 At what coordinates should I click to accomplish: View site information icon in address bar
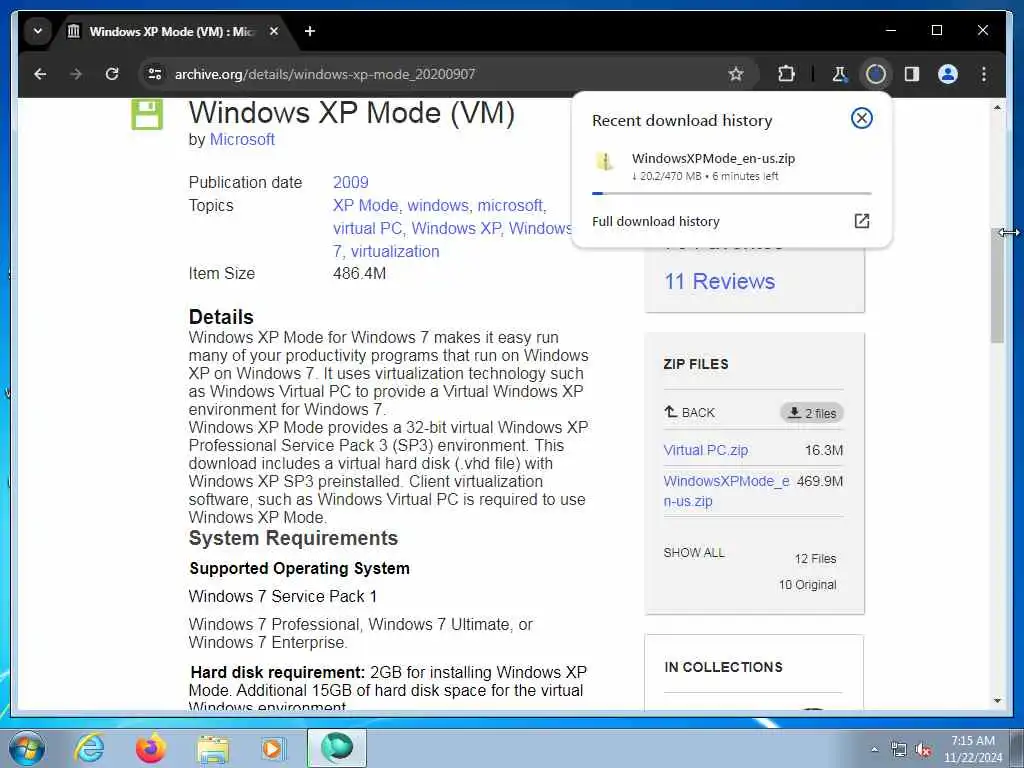155,74
